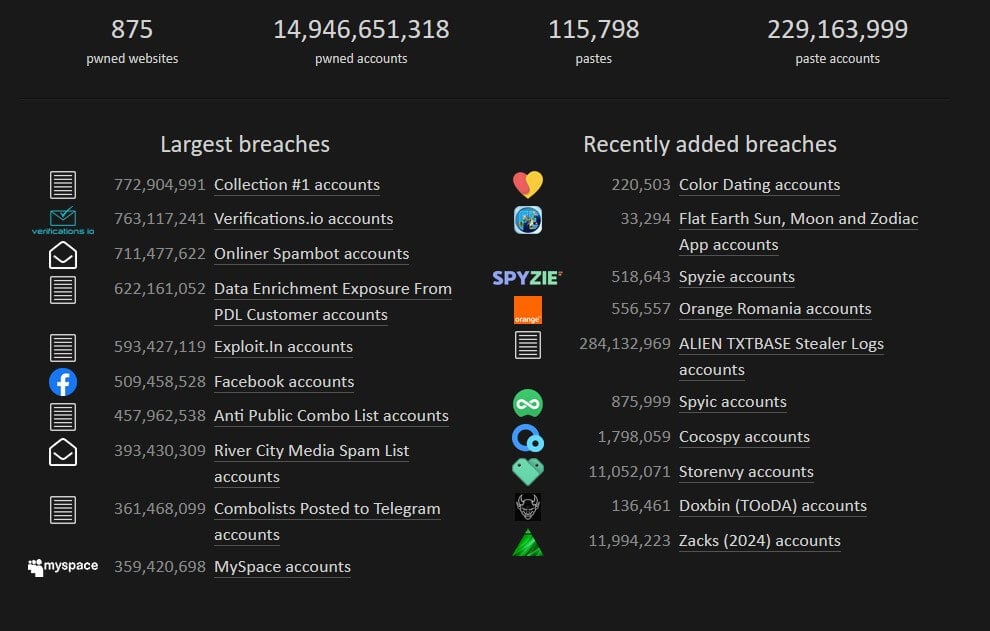This screenshot has width=990, height=631.
Task: Open Collection #1 accounts link
Action: [296, 185]
